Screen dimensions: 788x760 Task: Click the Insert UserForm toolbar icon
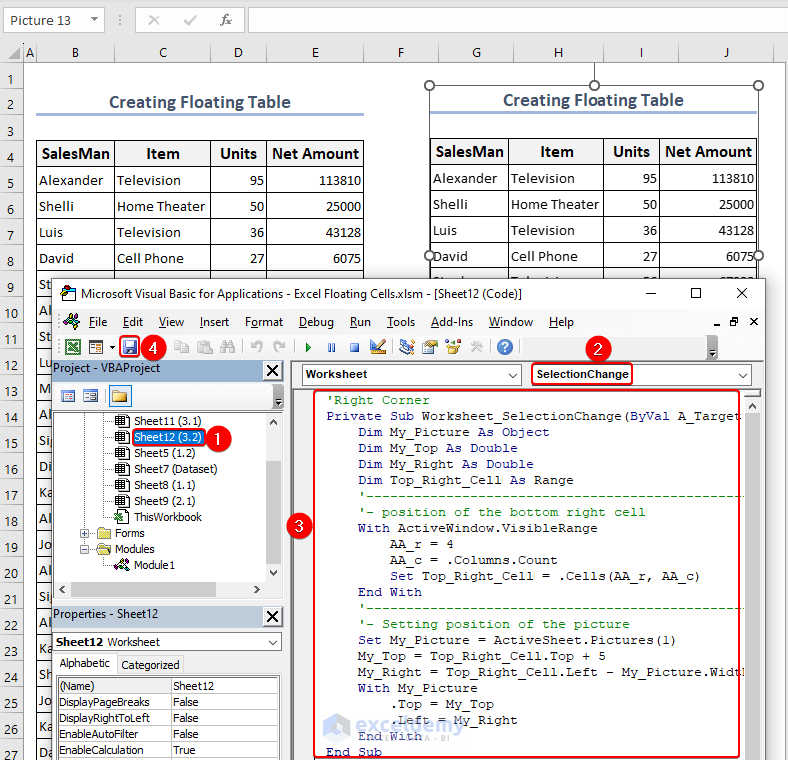click(95, 347)
